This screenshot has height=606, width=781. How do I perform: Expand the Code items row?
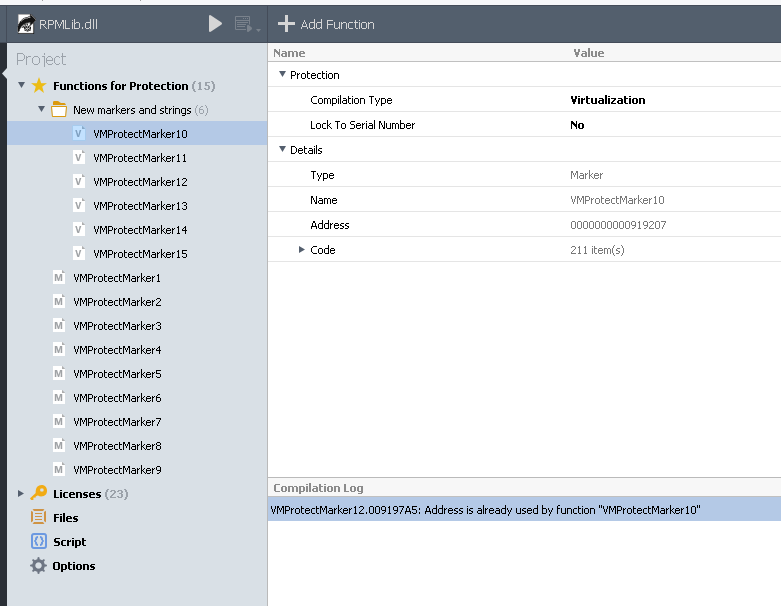click(x=301, y=249)
